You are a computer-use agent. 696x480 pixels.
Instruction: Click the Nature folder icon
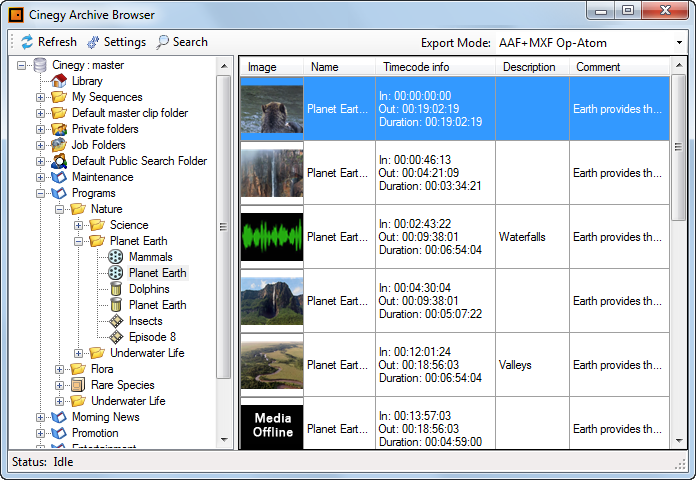(x=78, y=209)
